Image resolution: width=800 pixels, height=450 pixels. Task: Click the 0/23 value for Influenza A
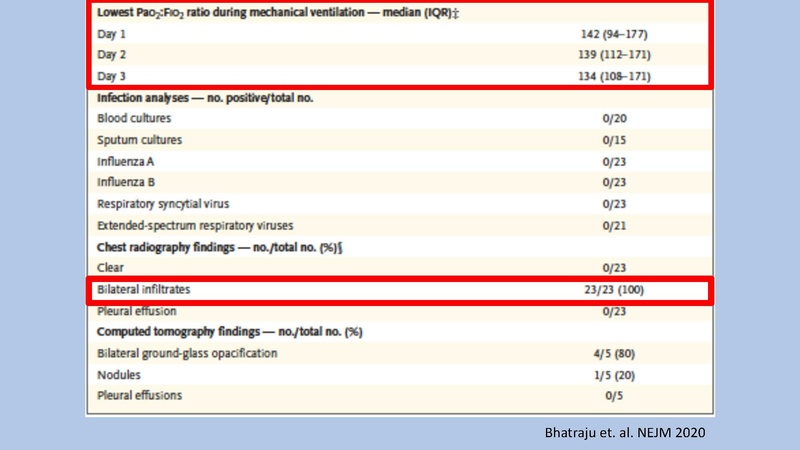(x=614, y=162)
